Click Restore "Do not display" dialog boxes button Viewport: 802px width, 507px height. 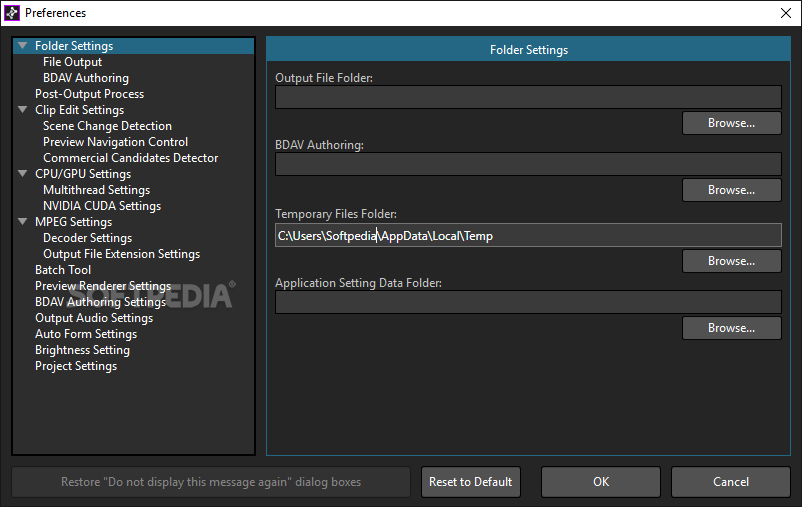tap(211, 482)
